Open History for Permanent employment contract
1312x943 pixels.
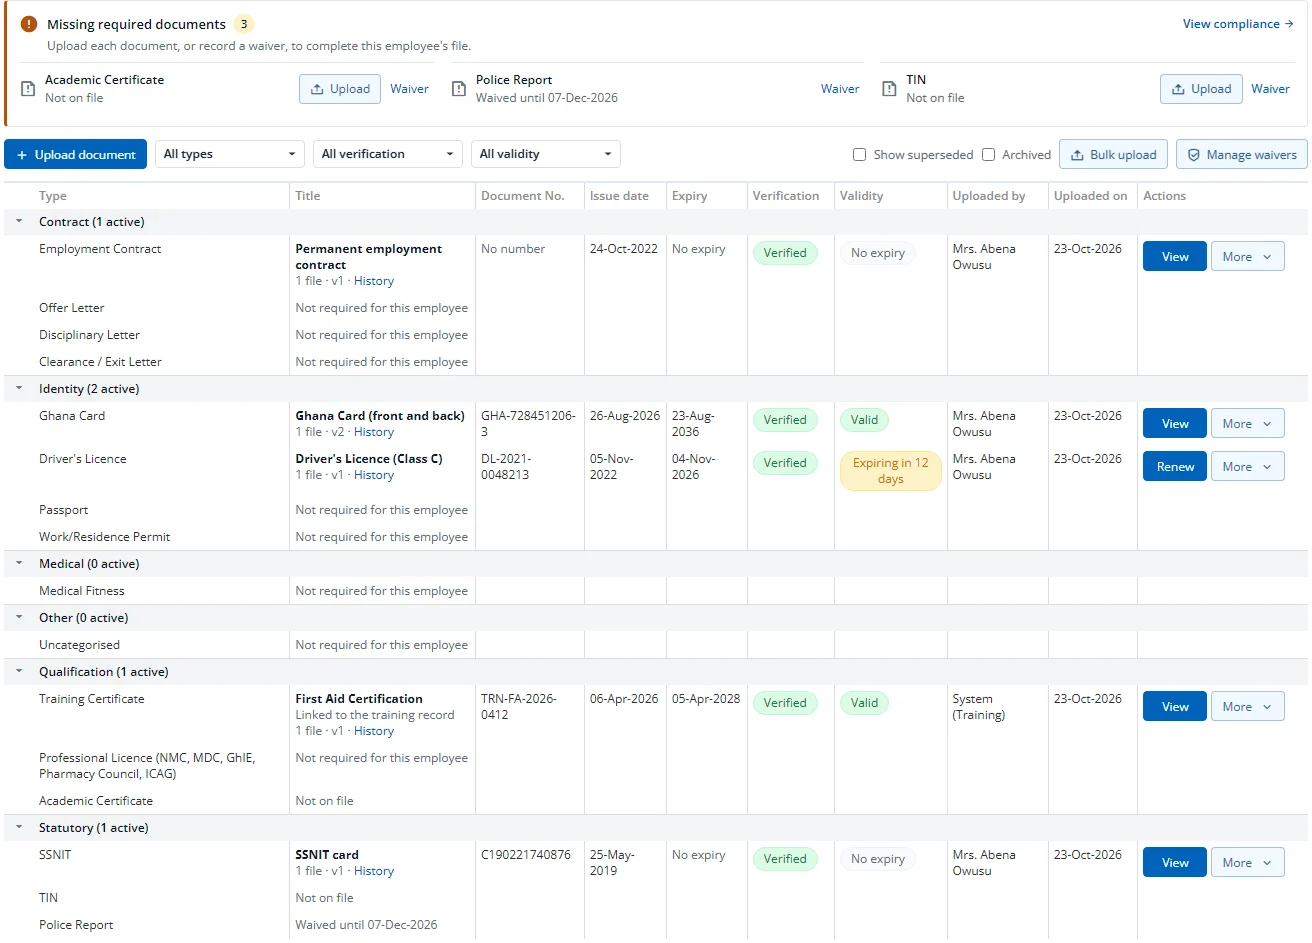tap(374, 281)
